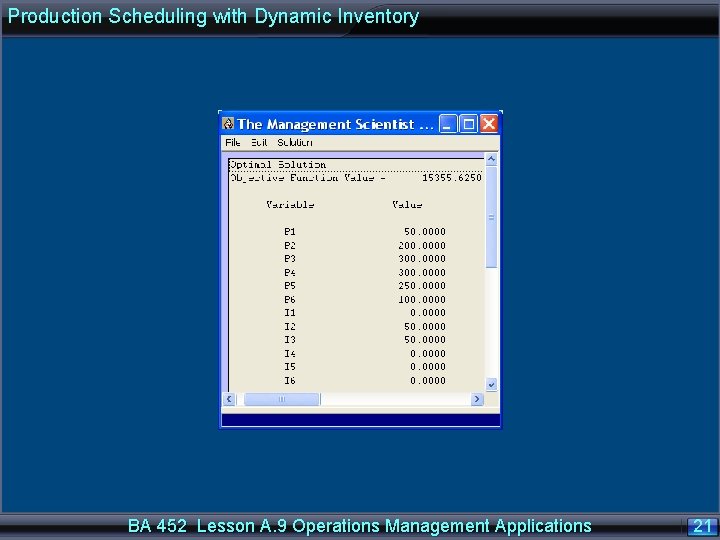The width and height of the screenshot is (720, 540).
Task: Click the I6 value 0.0000
Action: point(428,381)
